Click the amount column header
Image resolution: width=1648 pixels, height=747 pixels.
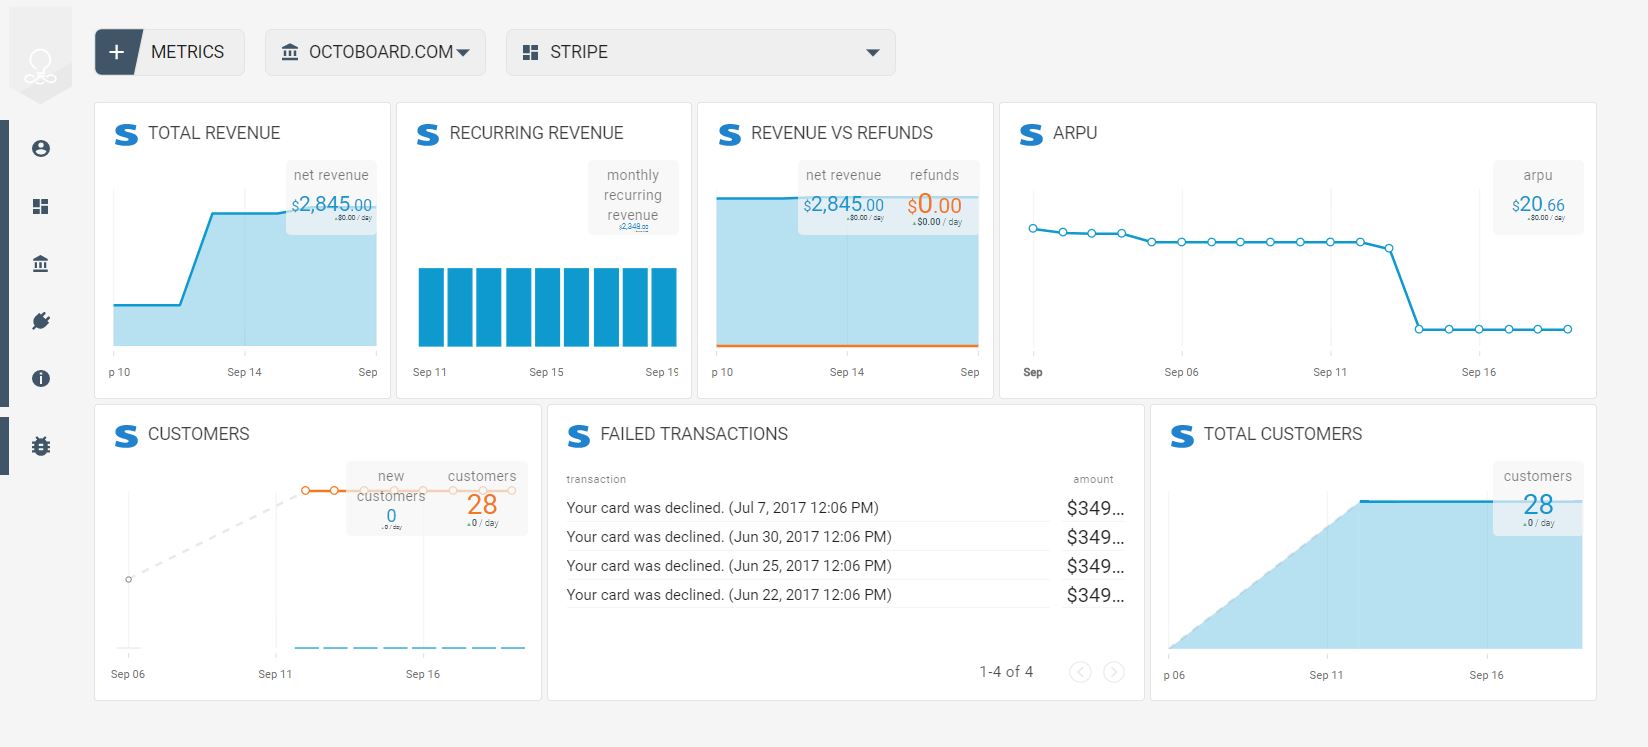(1093, 480)
